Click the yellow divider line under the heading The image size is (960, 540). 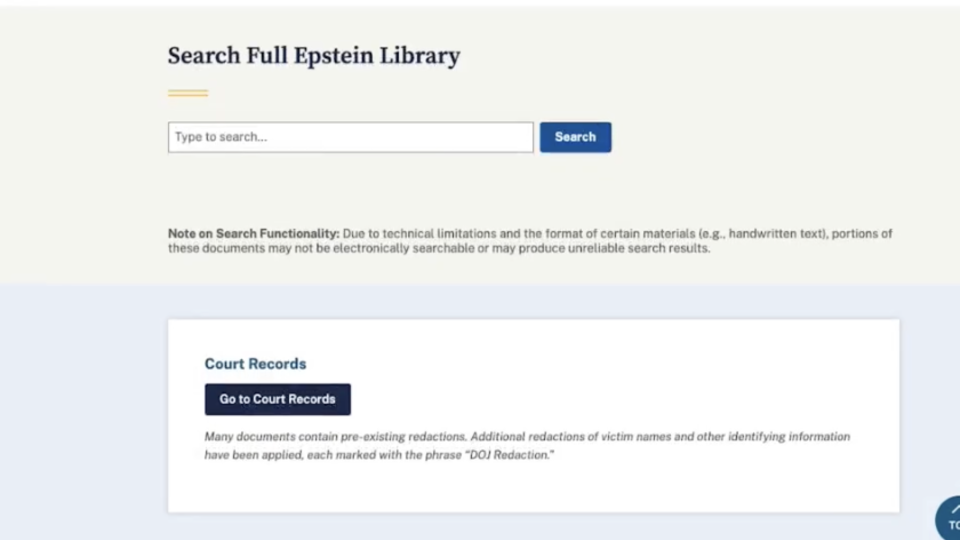[188, 93]
